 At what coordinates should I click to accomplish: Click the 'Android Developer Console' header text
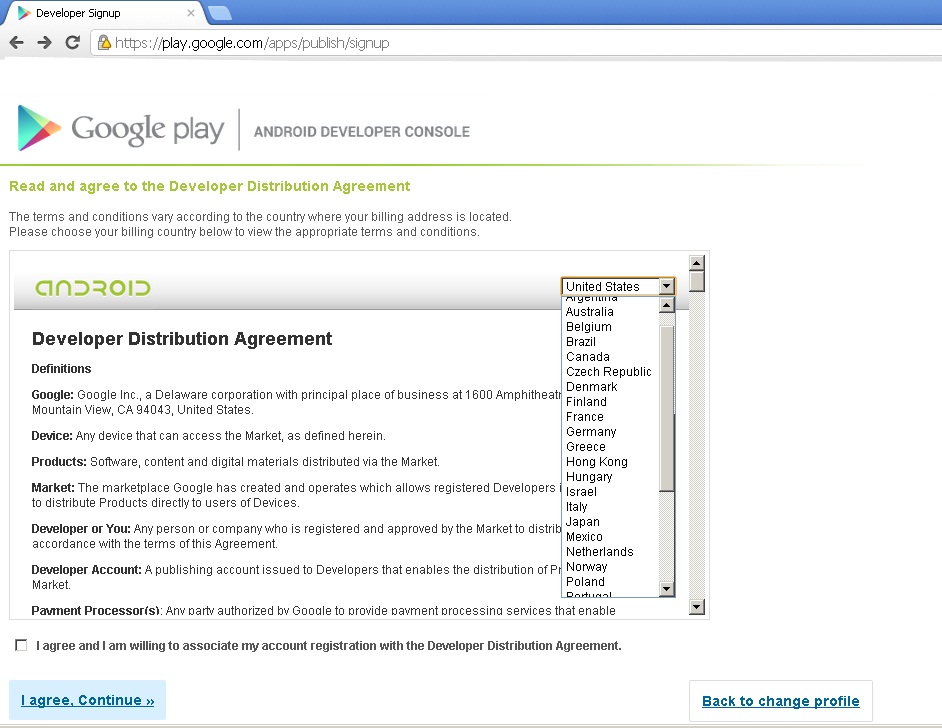pyautogui.click(x=362, y=132)
